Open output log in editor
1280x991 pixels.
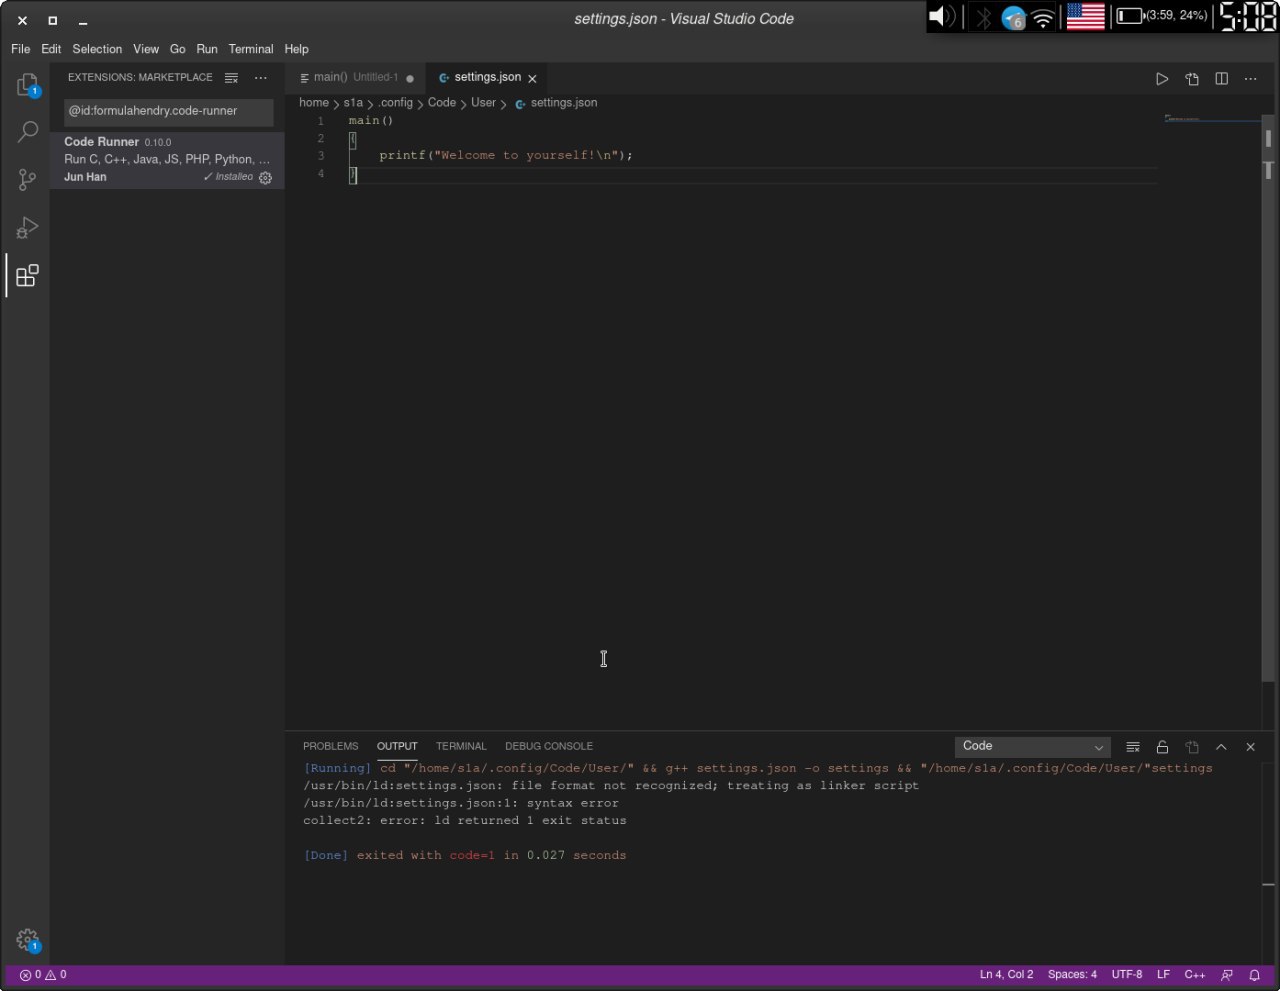(x=1192, y=747)
